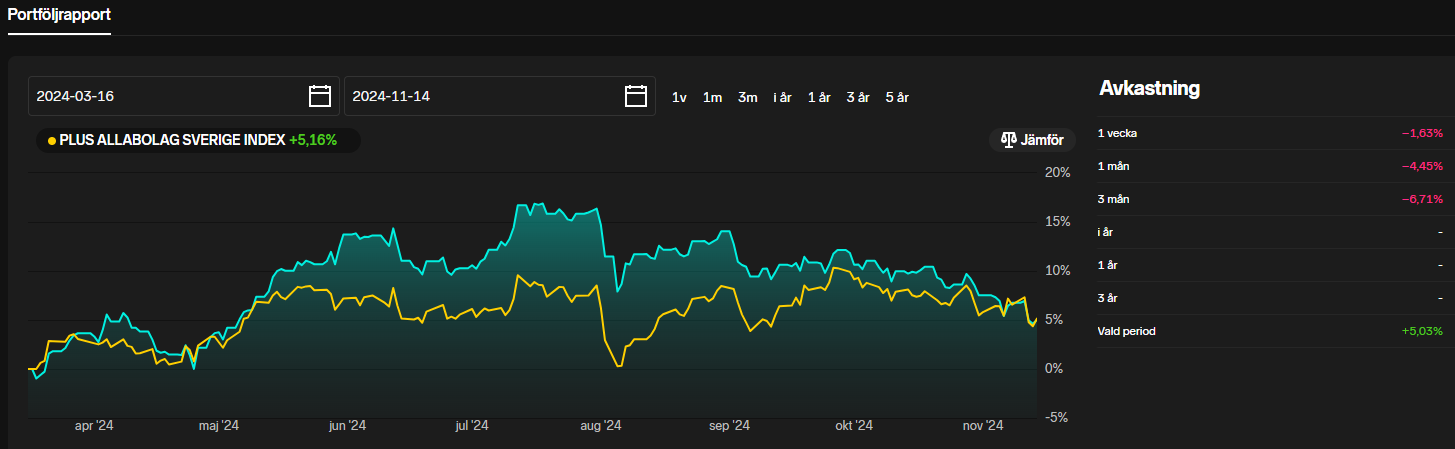The image size is (1455, 449).
Task: Click the Avkastning panel heading
Action: point(1149,88)
